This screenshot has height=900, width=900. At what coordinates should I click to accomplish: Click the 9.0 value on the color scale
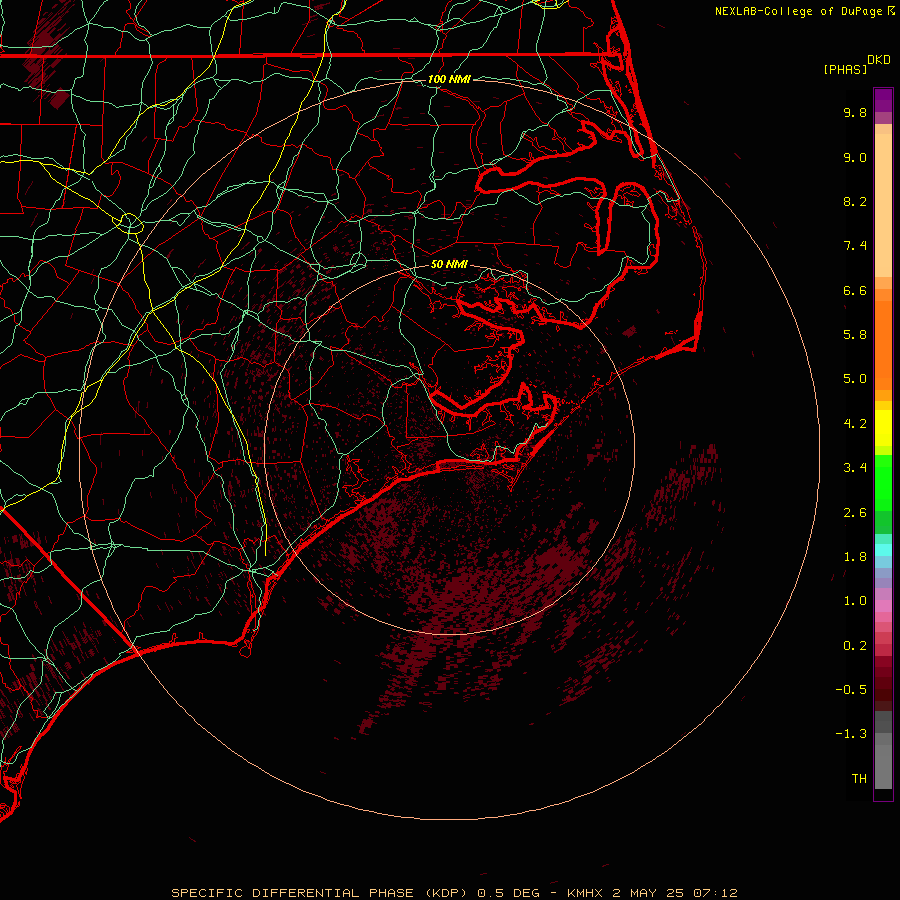855,157
